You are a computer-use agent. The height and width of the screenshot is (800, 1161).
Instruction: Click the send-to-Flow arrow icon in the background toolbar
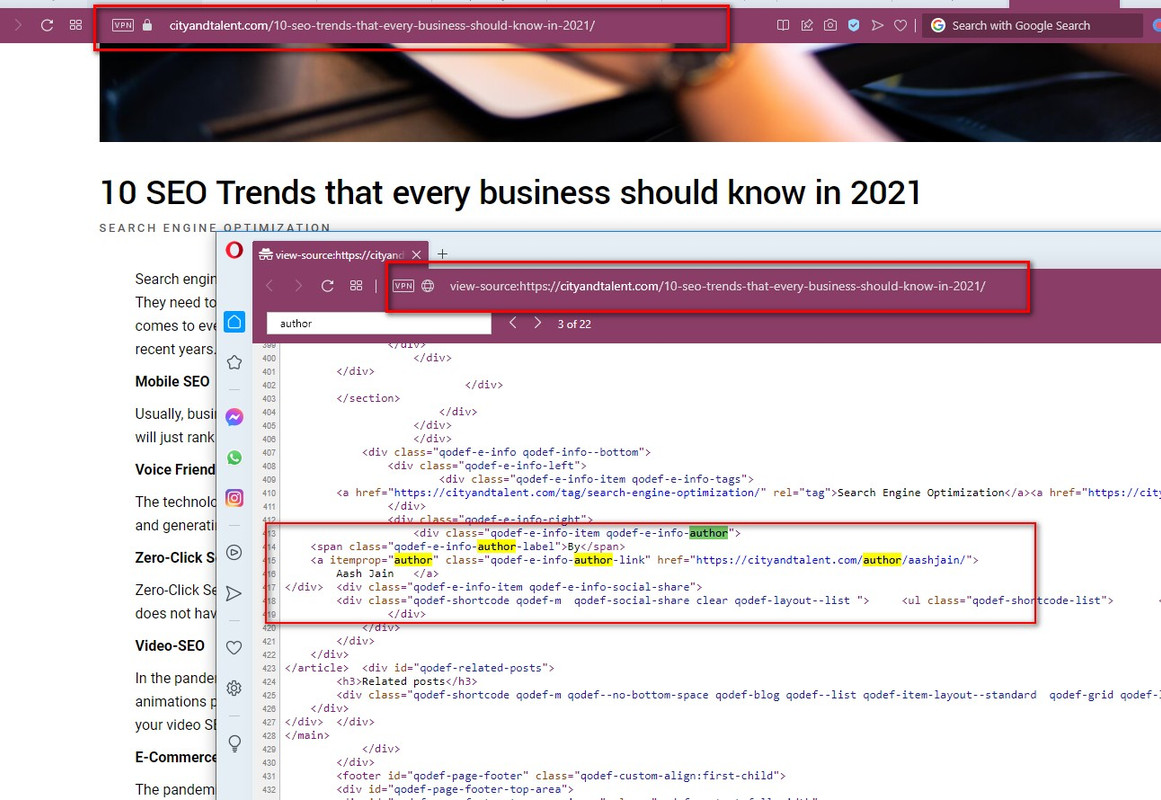(877, 25)
